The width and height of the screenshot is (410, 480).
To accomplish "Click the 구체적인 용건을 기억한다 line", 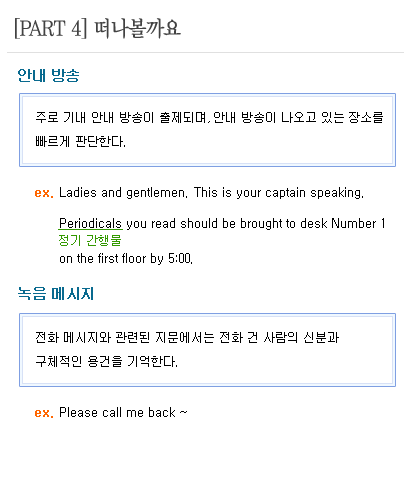I will pyautogui.click(x=106, y=361).
